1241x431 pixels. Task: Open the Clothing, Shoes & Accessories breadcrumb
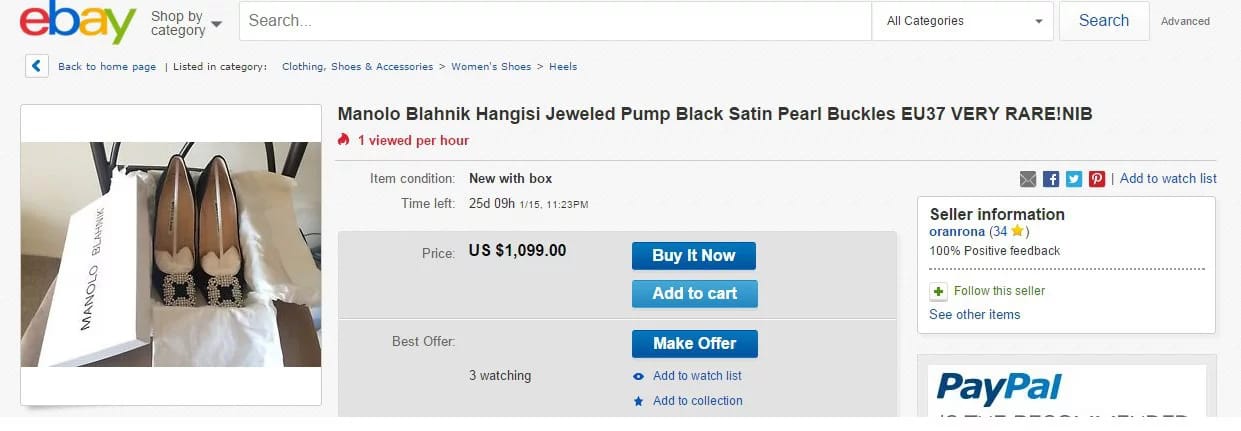[x=357, y=67]
